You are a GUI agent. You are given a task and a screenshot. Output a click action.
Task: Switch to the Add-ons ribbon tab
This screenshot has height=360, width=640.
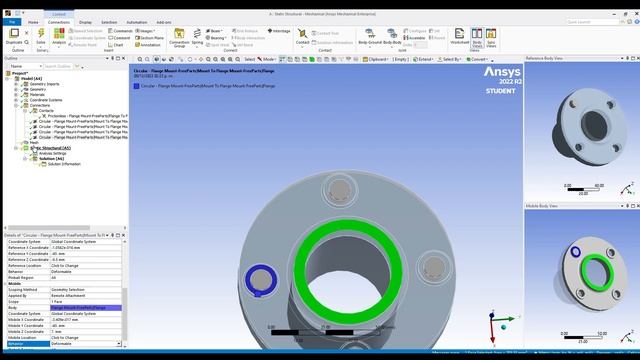point(164,22)
